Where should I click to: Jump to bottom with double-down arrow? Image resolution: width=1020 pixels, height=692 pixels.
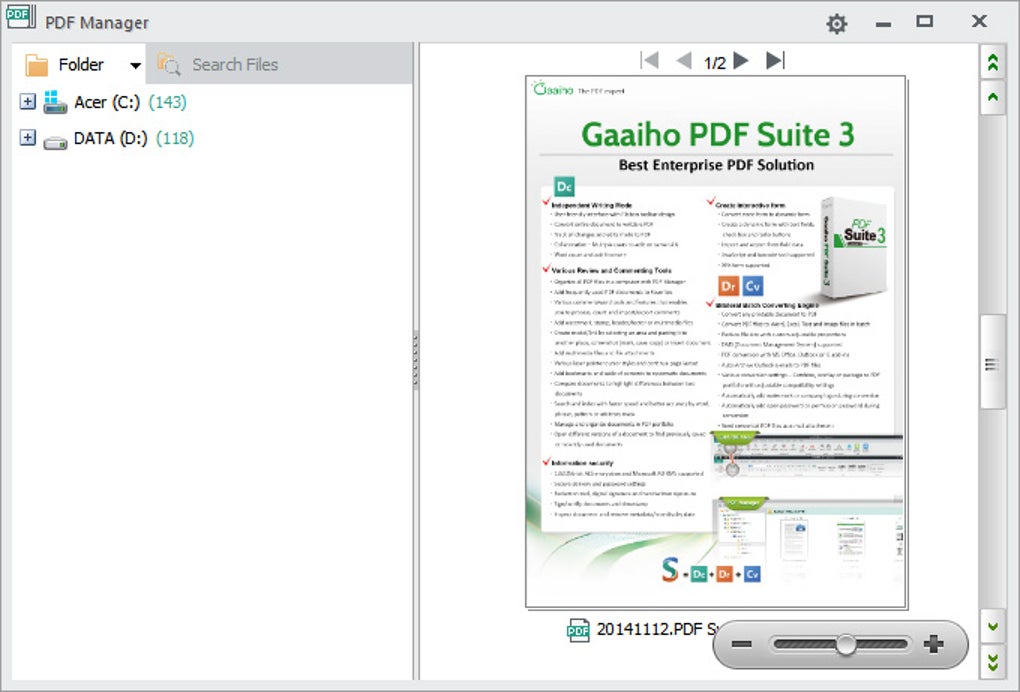[993, 662]
